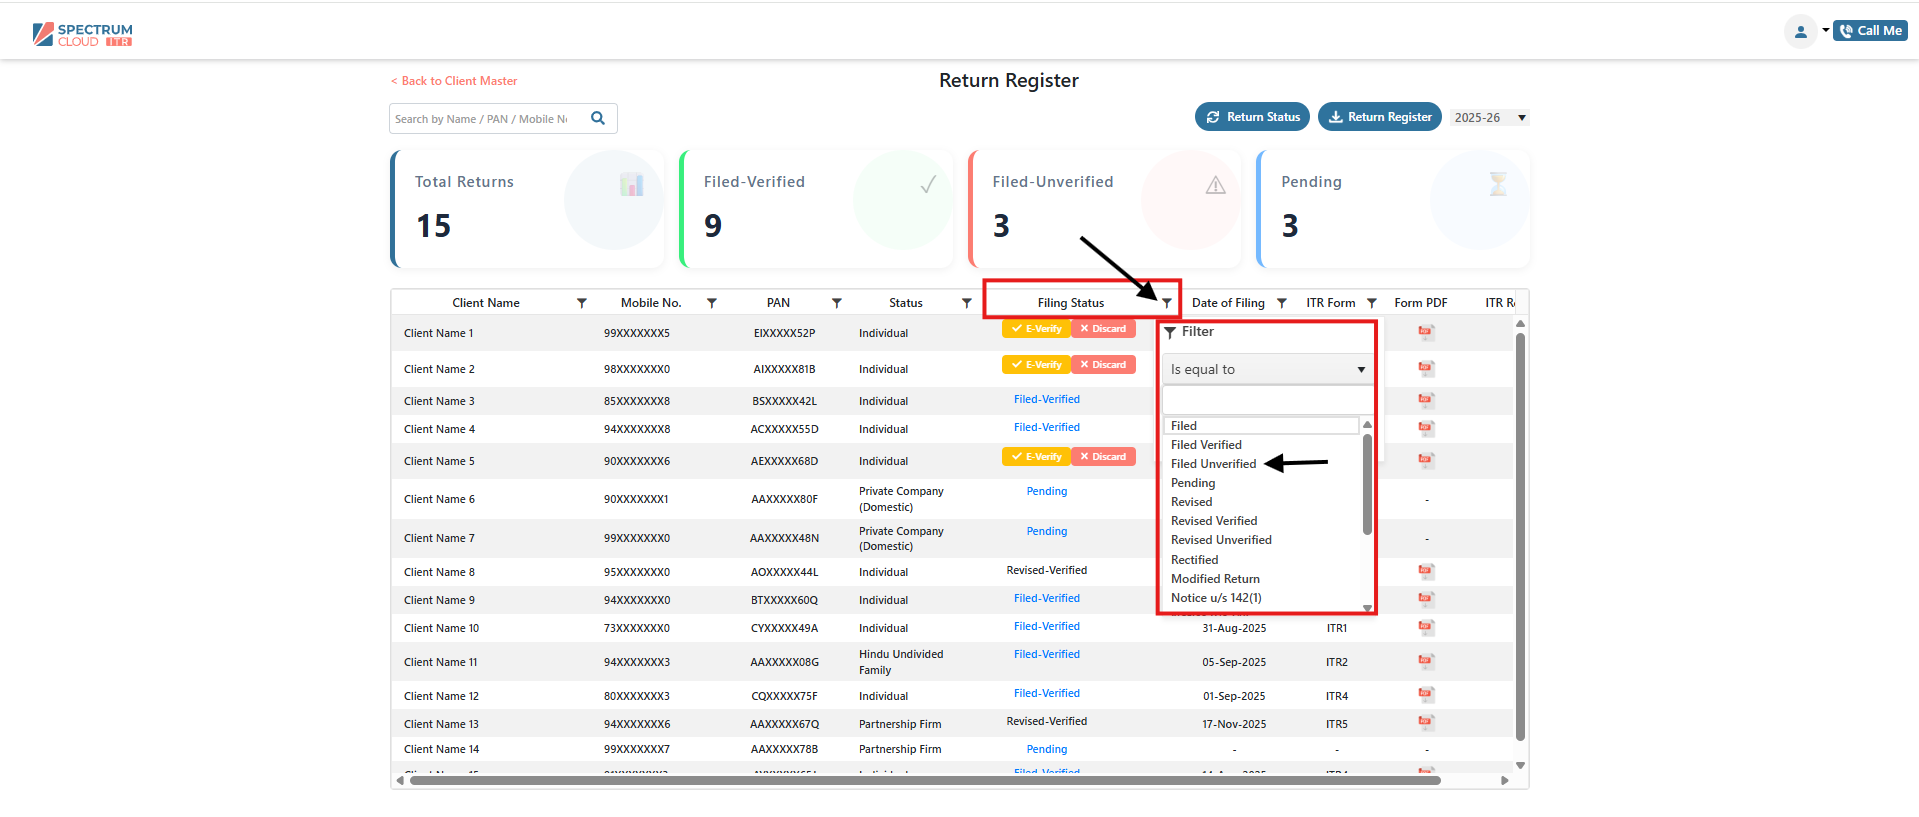Open the user profile icon menu
This screenshot has height=817, width=1919.
(1800, 31)
